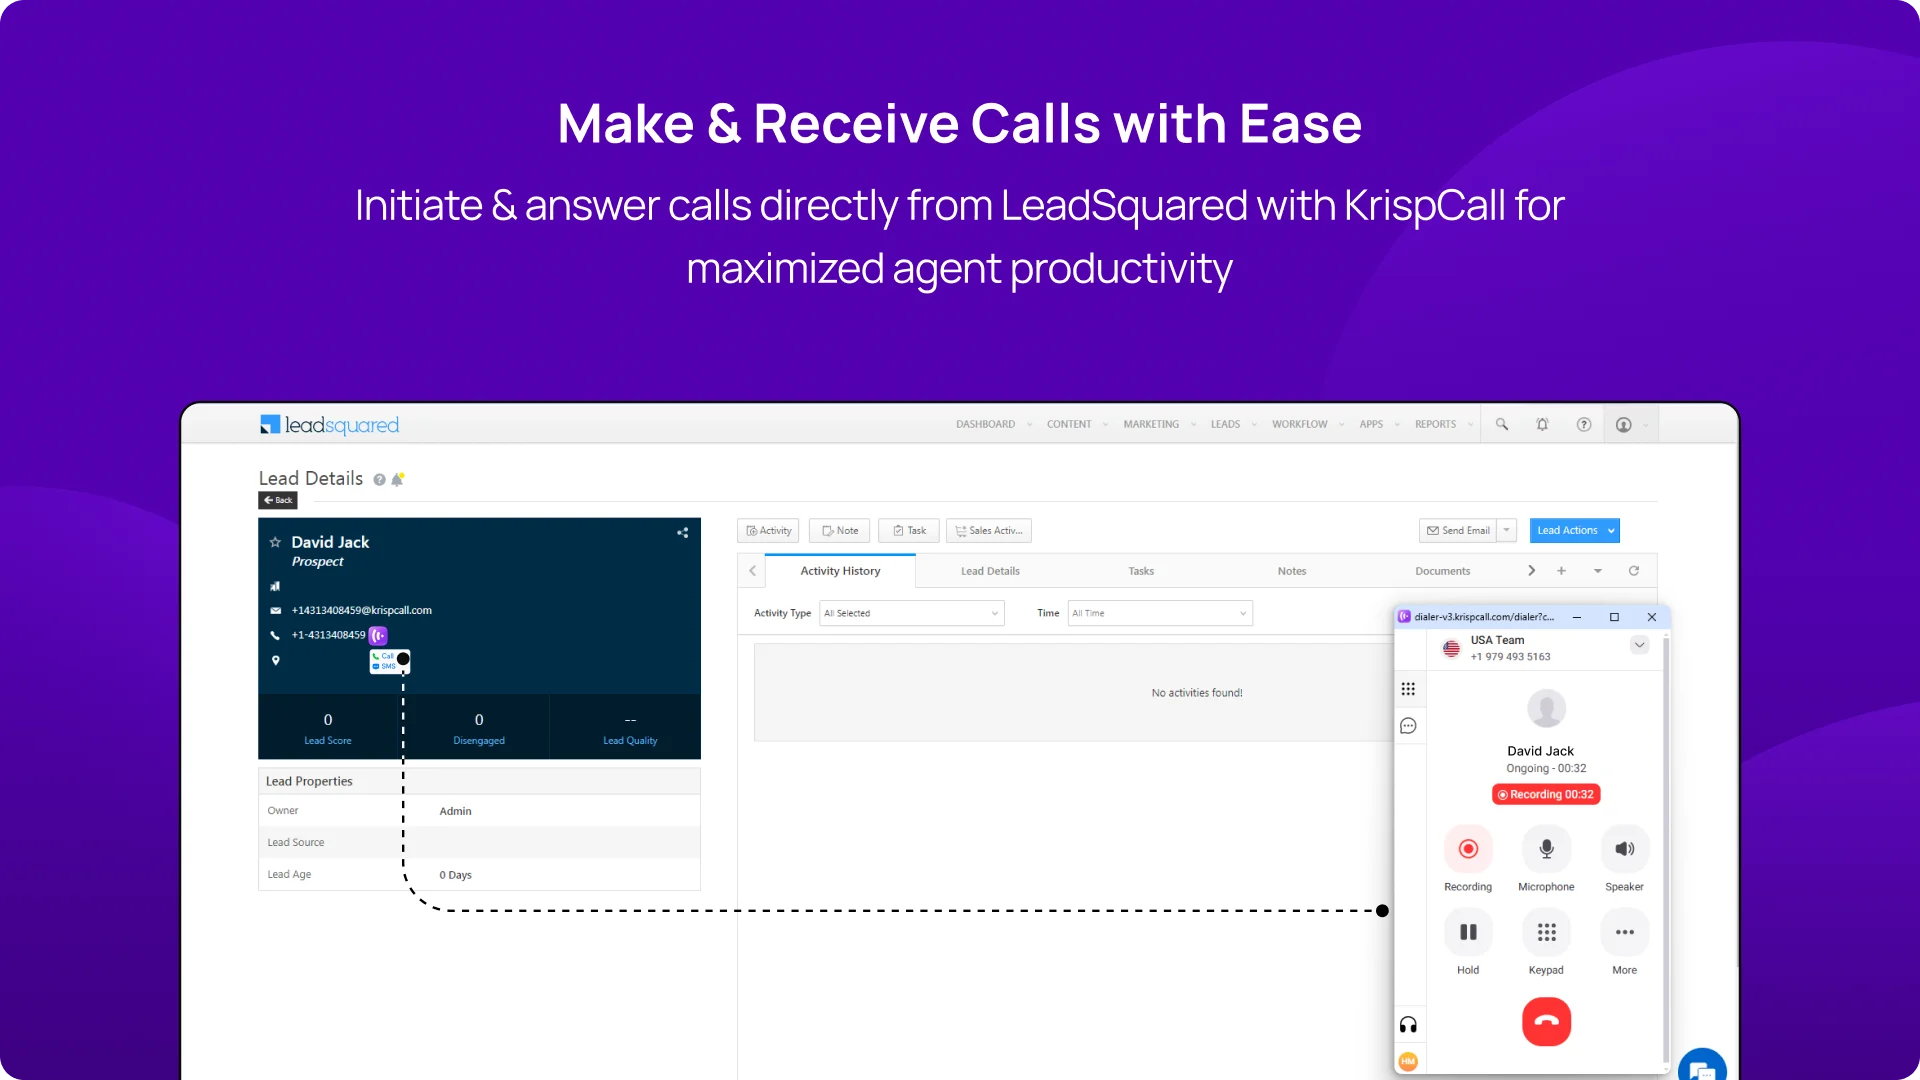Switch to Activity History tab

pyautogui.click(x=840, y=571)
